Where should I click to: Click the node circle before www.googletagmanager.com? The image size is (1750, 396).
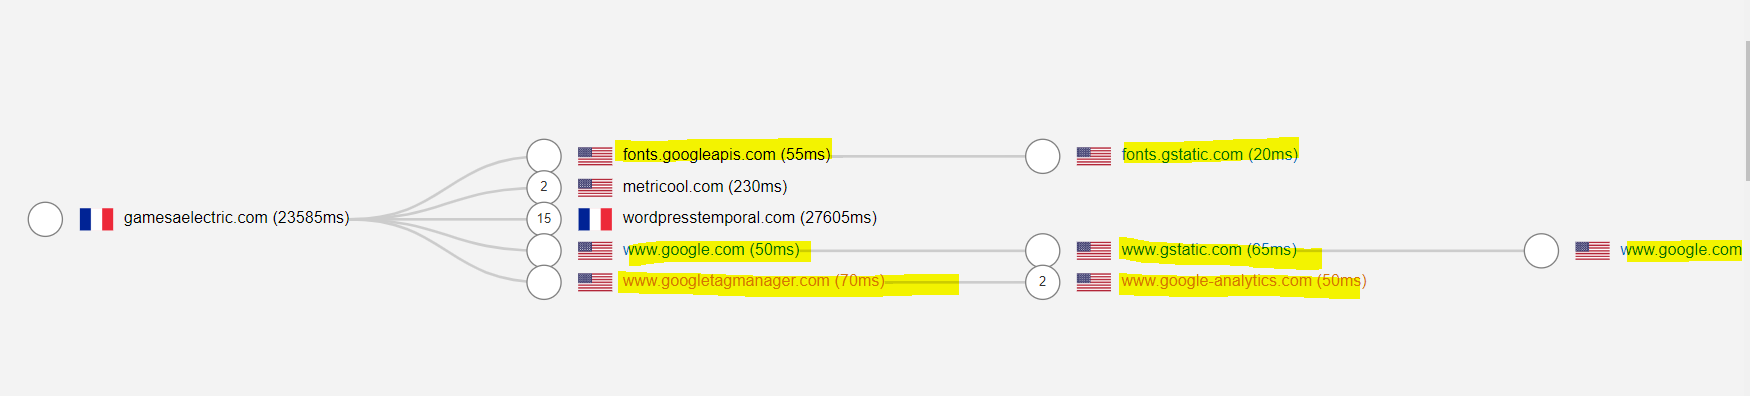pos(544,282)
